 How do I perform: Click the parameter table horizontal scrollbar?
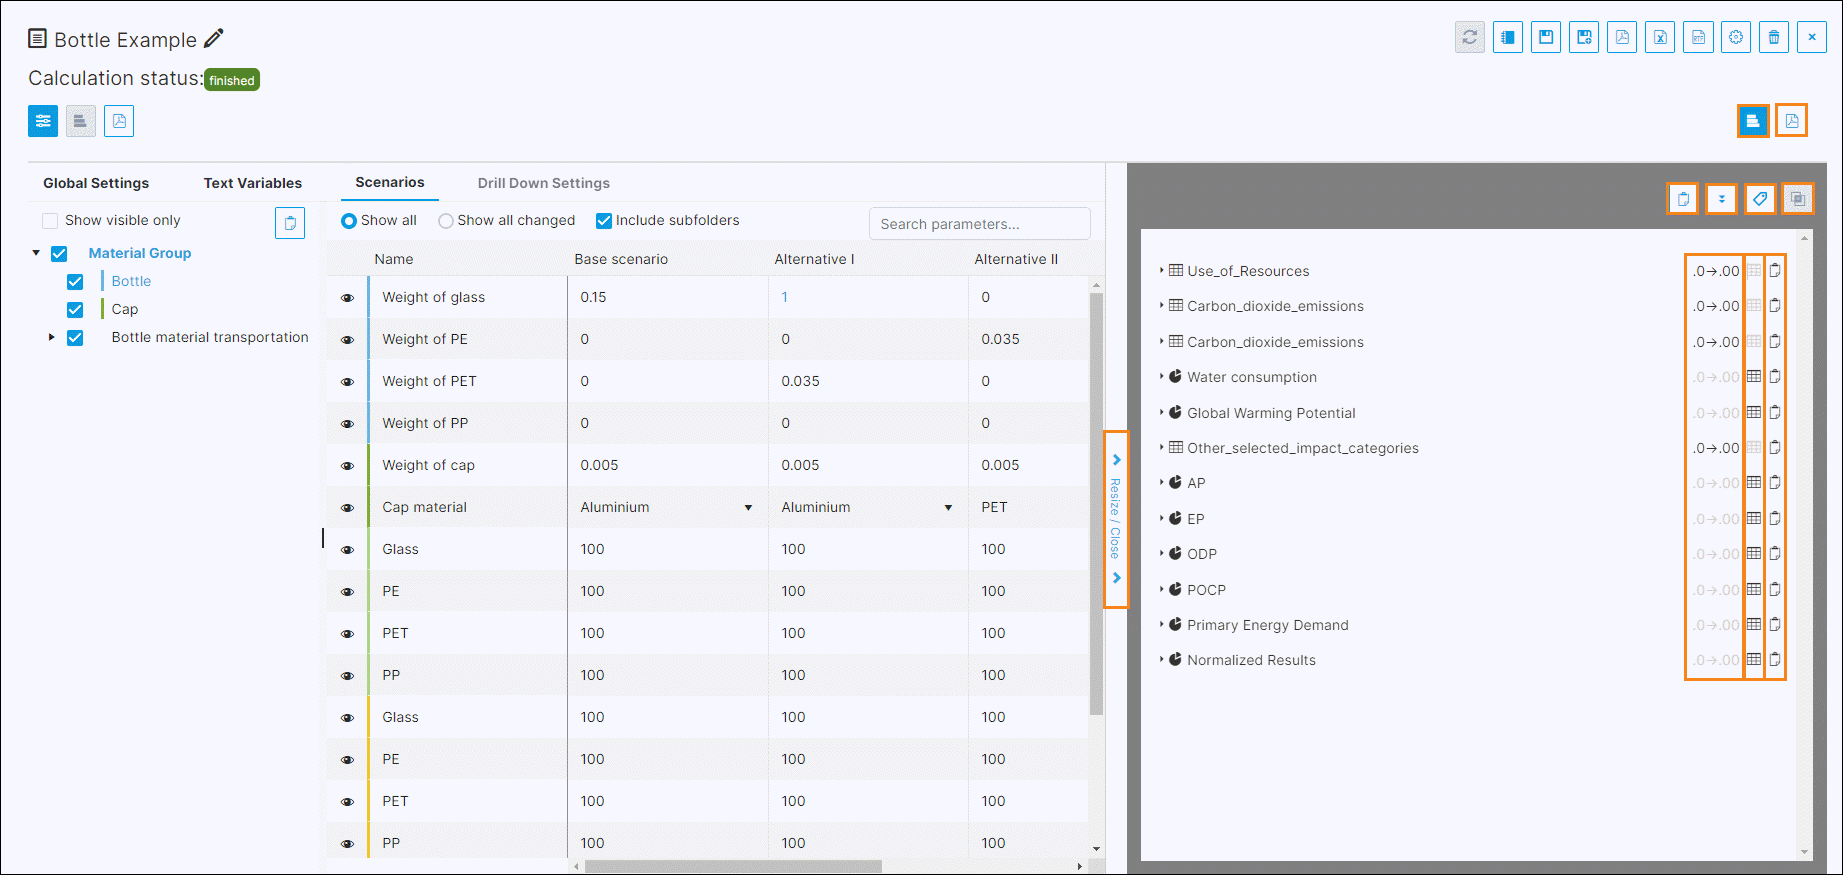pos(733,866)
